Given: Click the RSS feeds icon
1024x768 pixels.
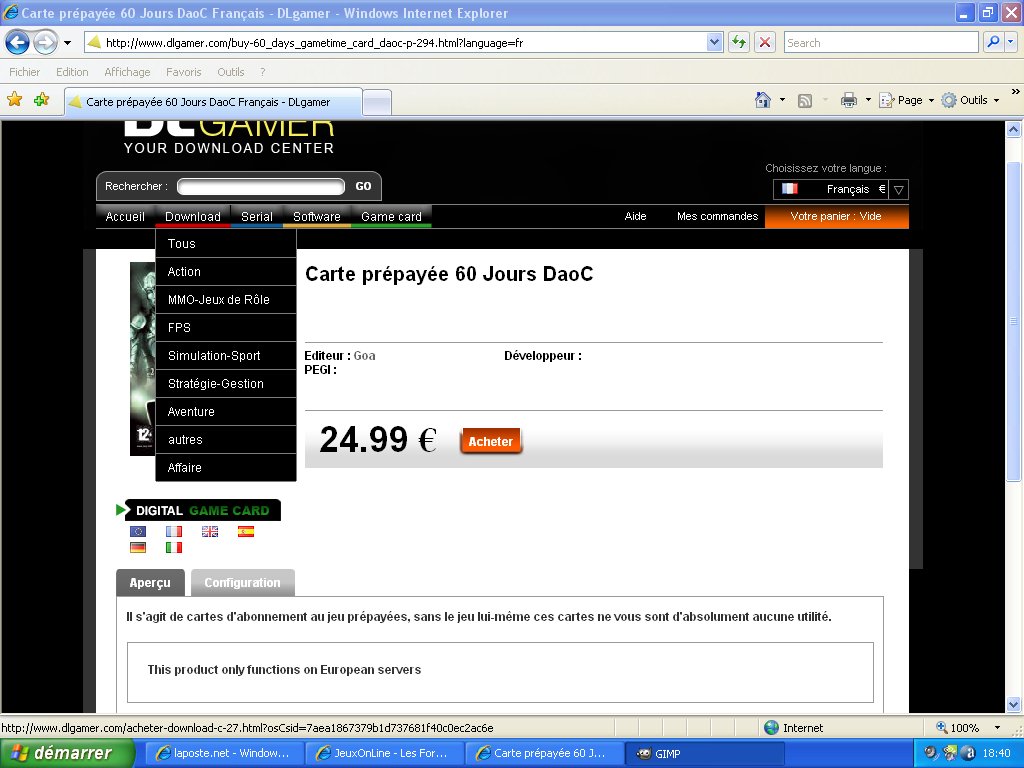Looking at the screenshot, I should (805, 100).
